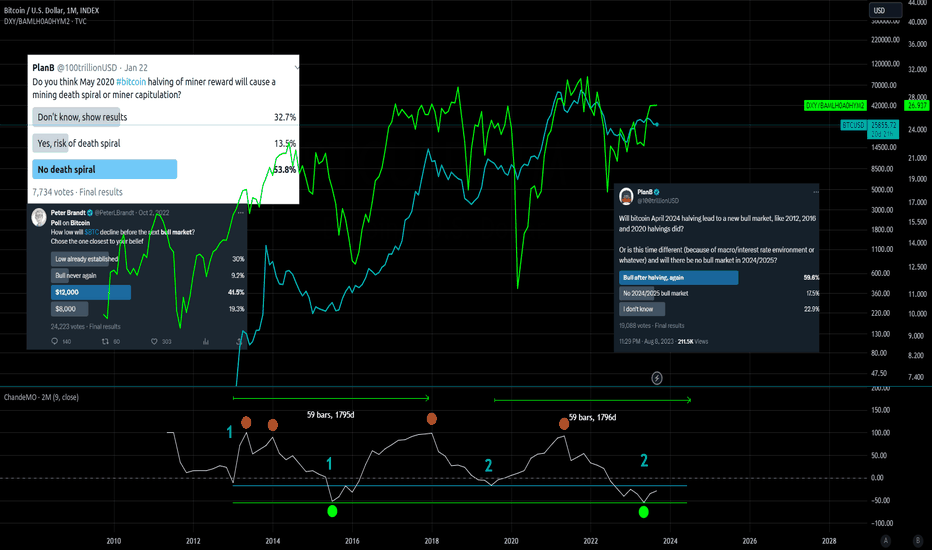Click the chart title "Bitcoin / U.S. Dollar, 1M, INDEX"

point(52,10)
